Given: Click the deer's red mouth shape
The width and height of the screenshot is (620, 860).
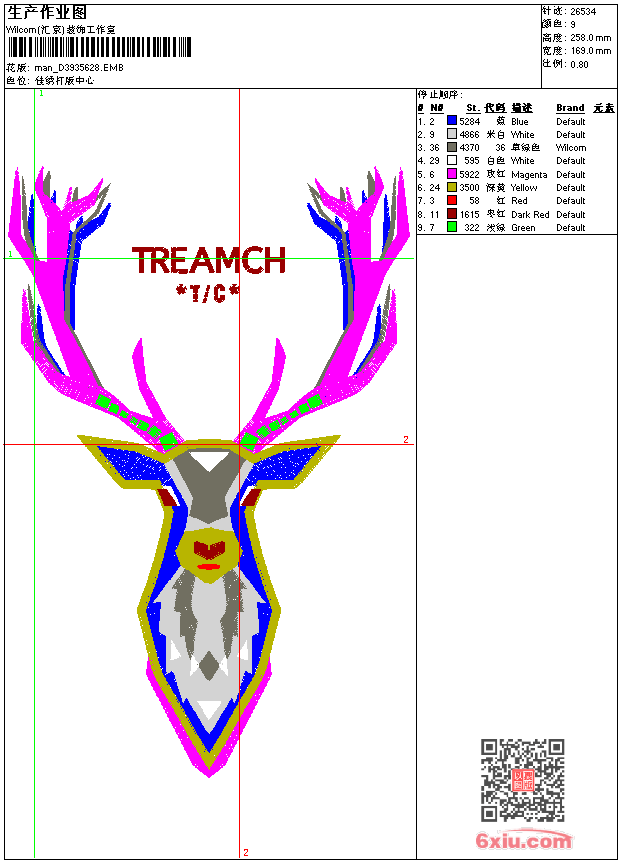Looking at the screenshot, I should tap(208, 566).
